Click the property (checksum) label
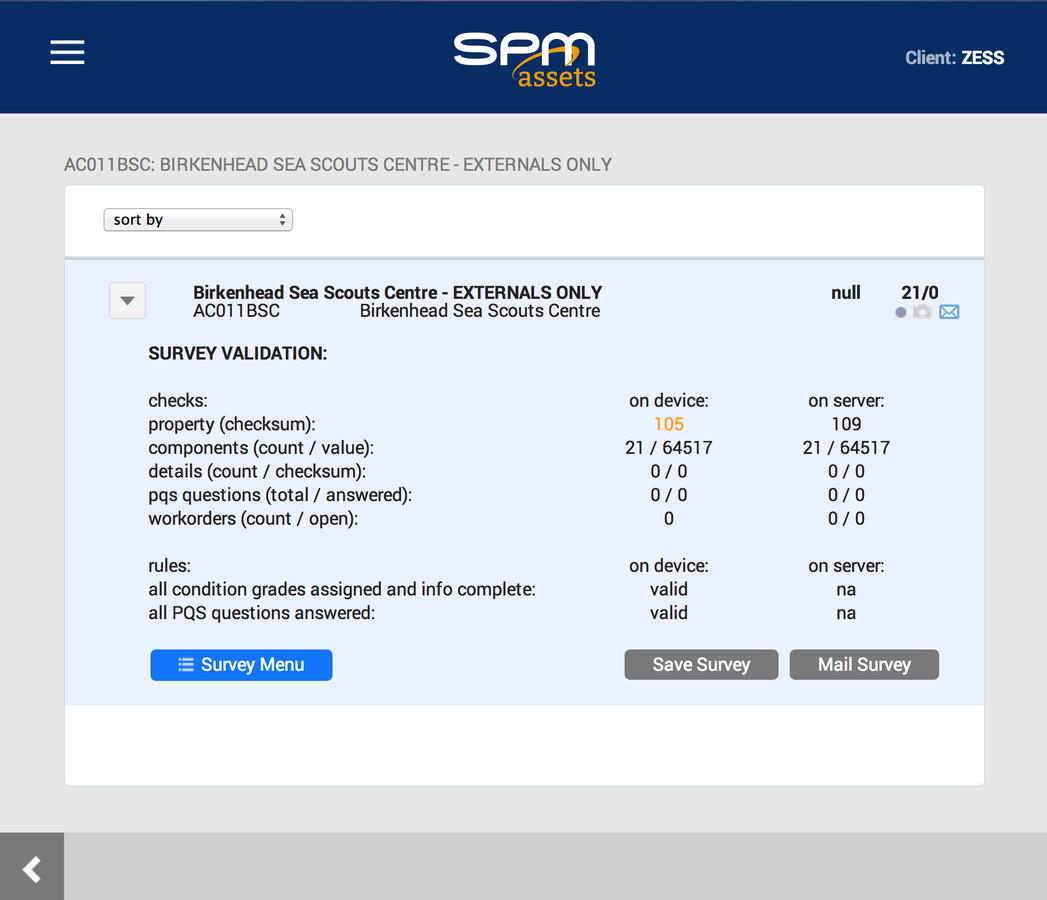1047x900 pixels. (232, 425)
